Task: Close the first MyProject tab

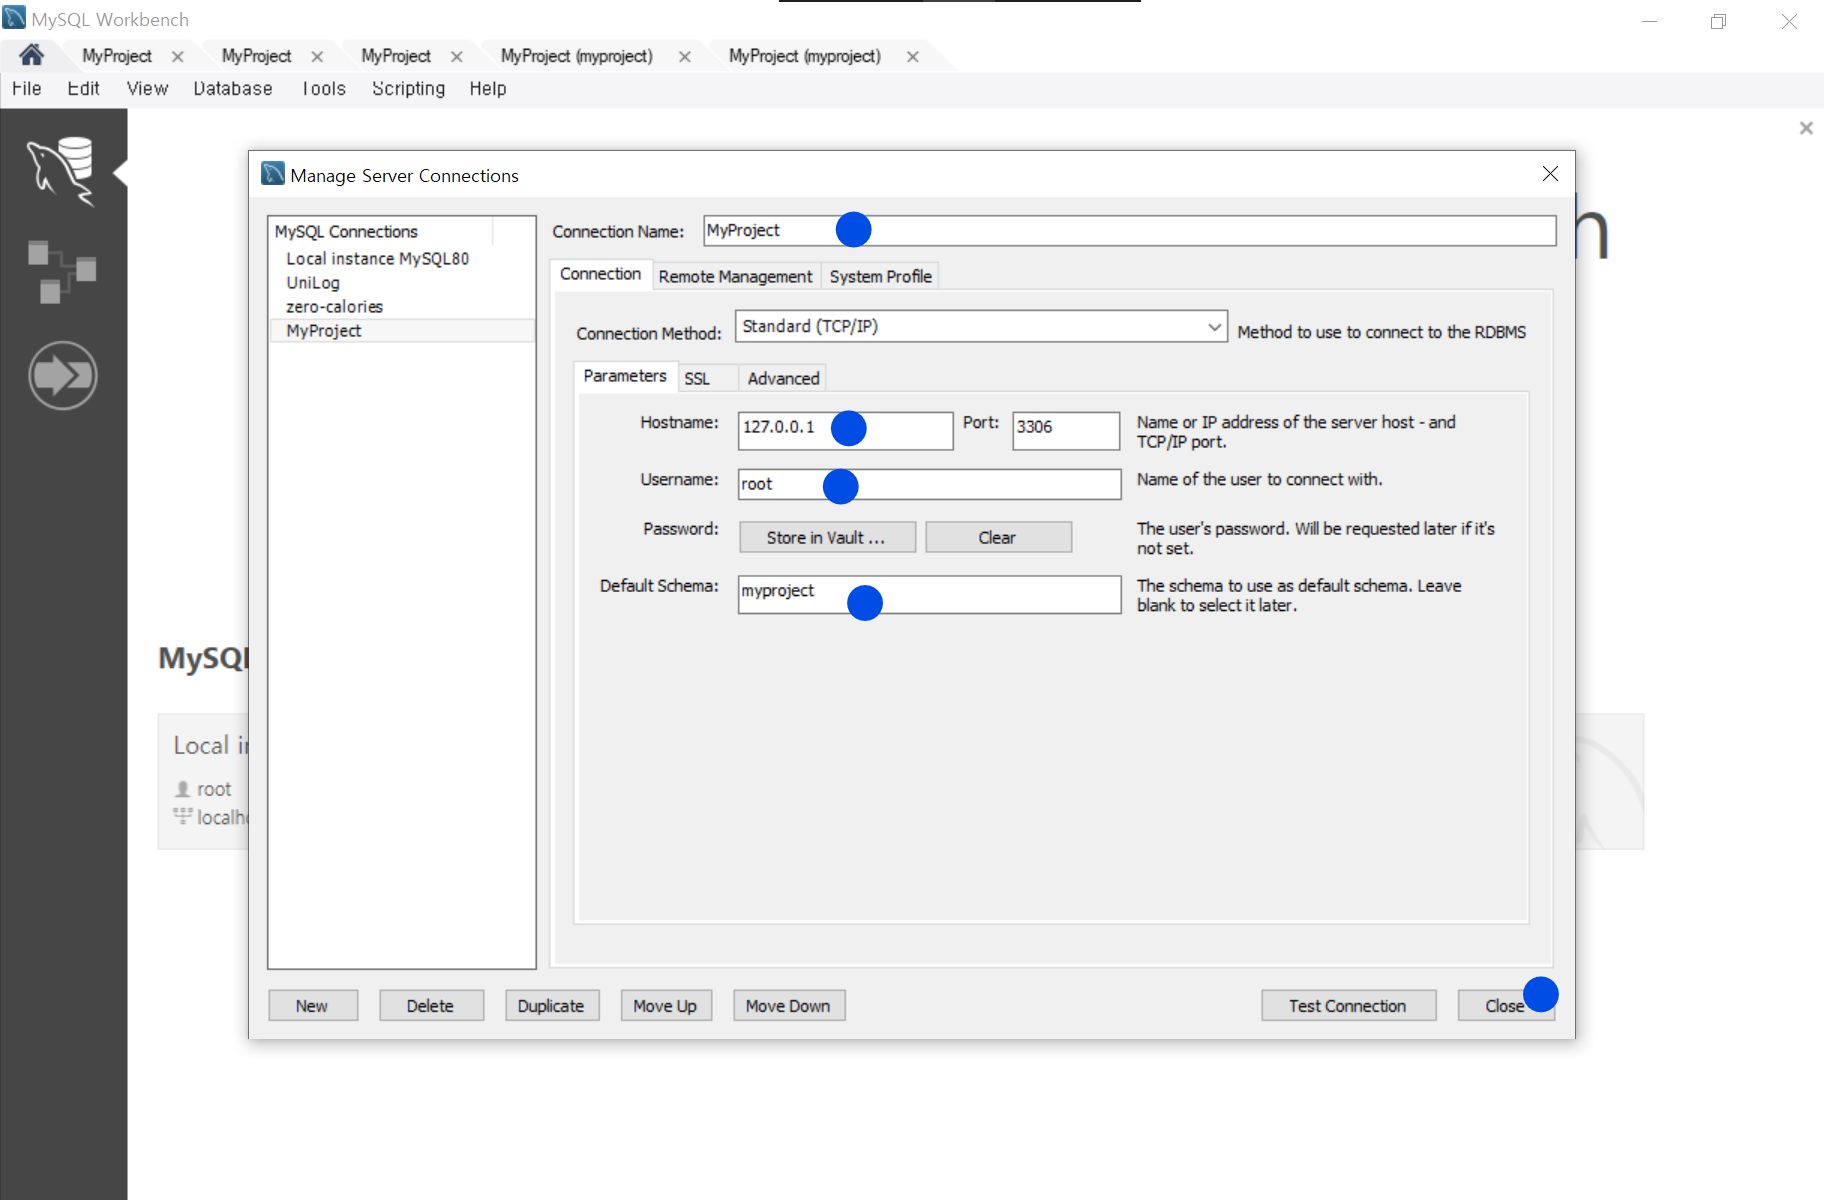Action: coord(178,57)
